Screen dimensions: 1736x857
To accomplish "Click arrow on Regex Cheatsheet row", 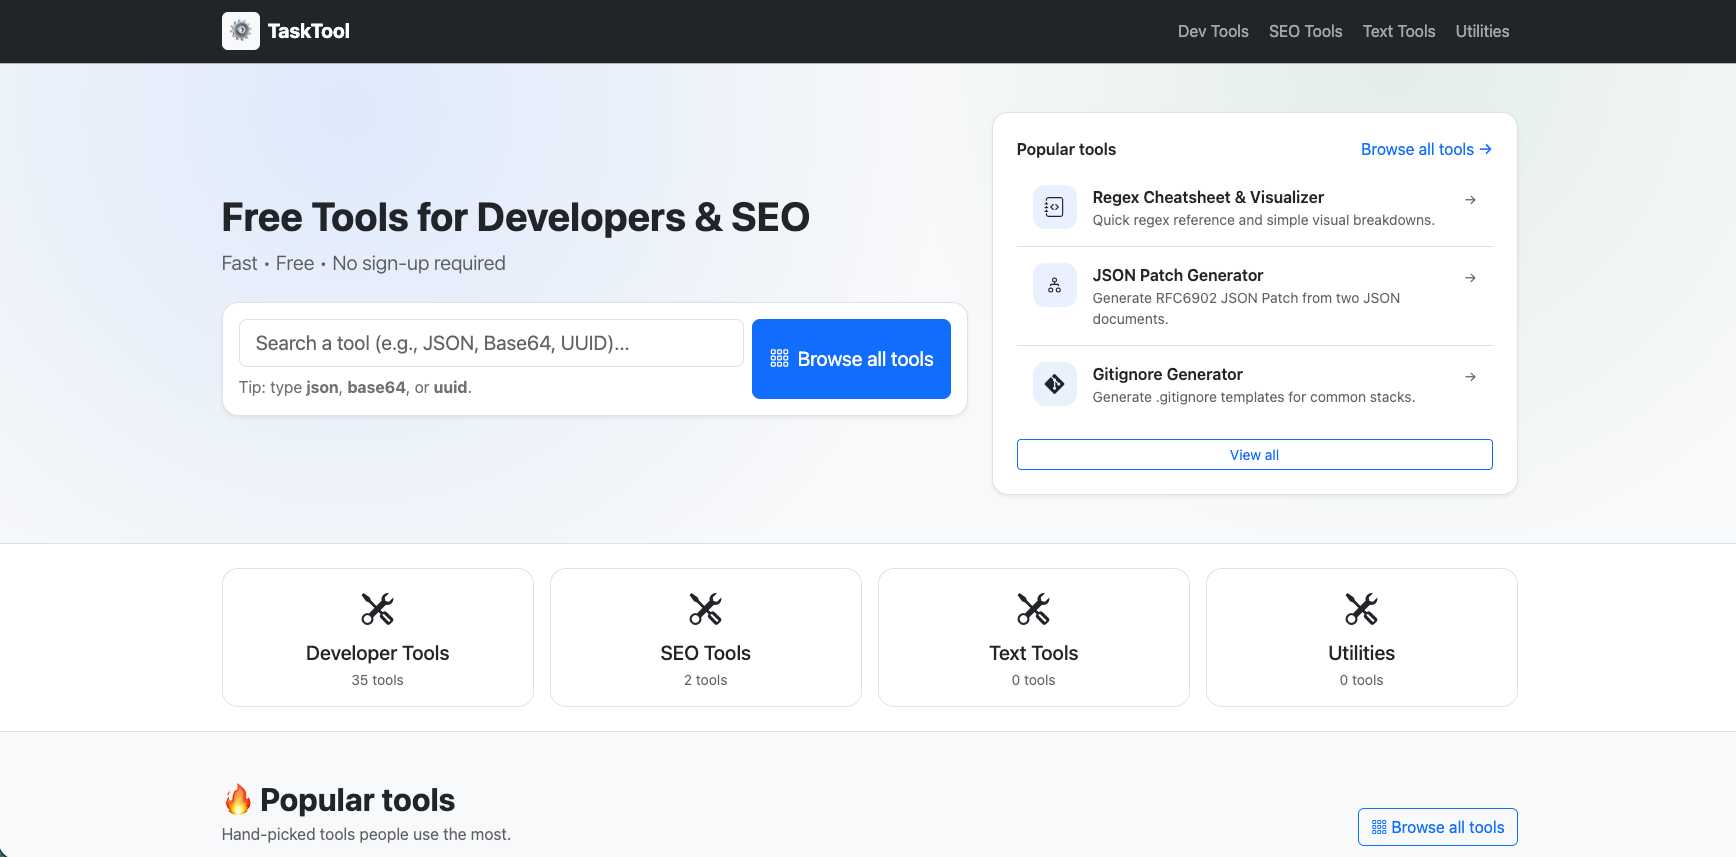I will click(x=1470, y=200).
